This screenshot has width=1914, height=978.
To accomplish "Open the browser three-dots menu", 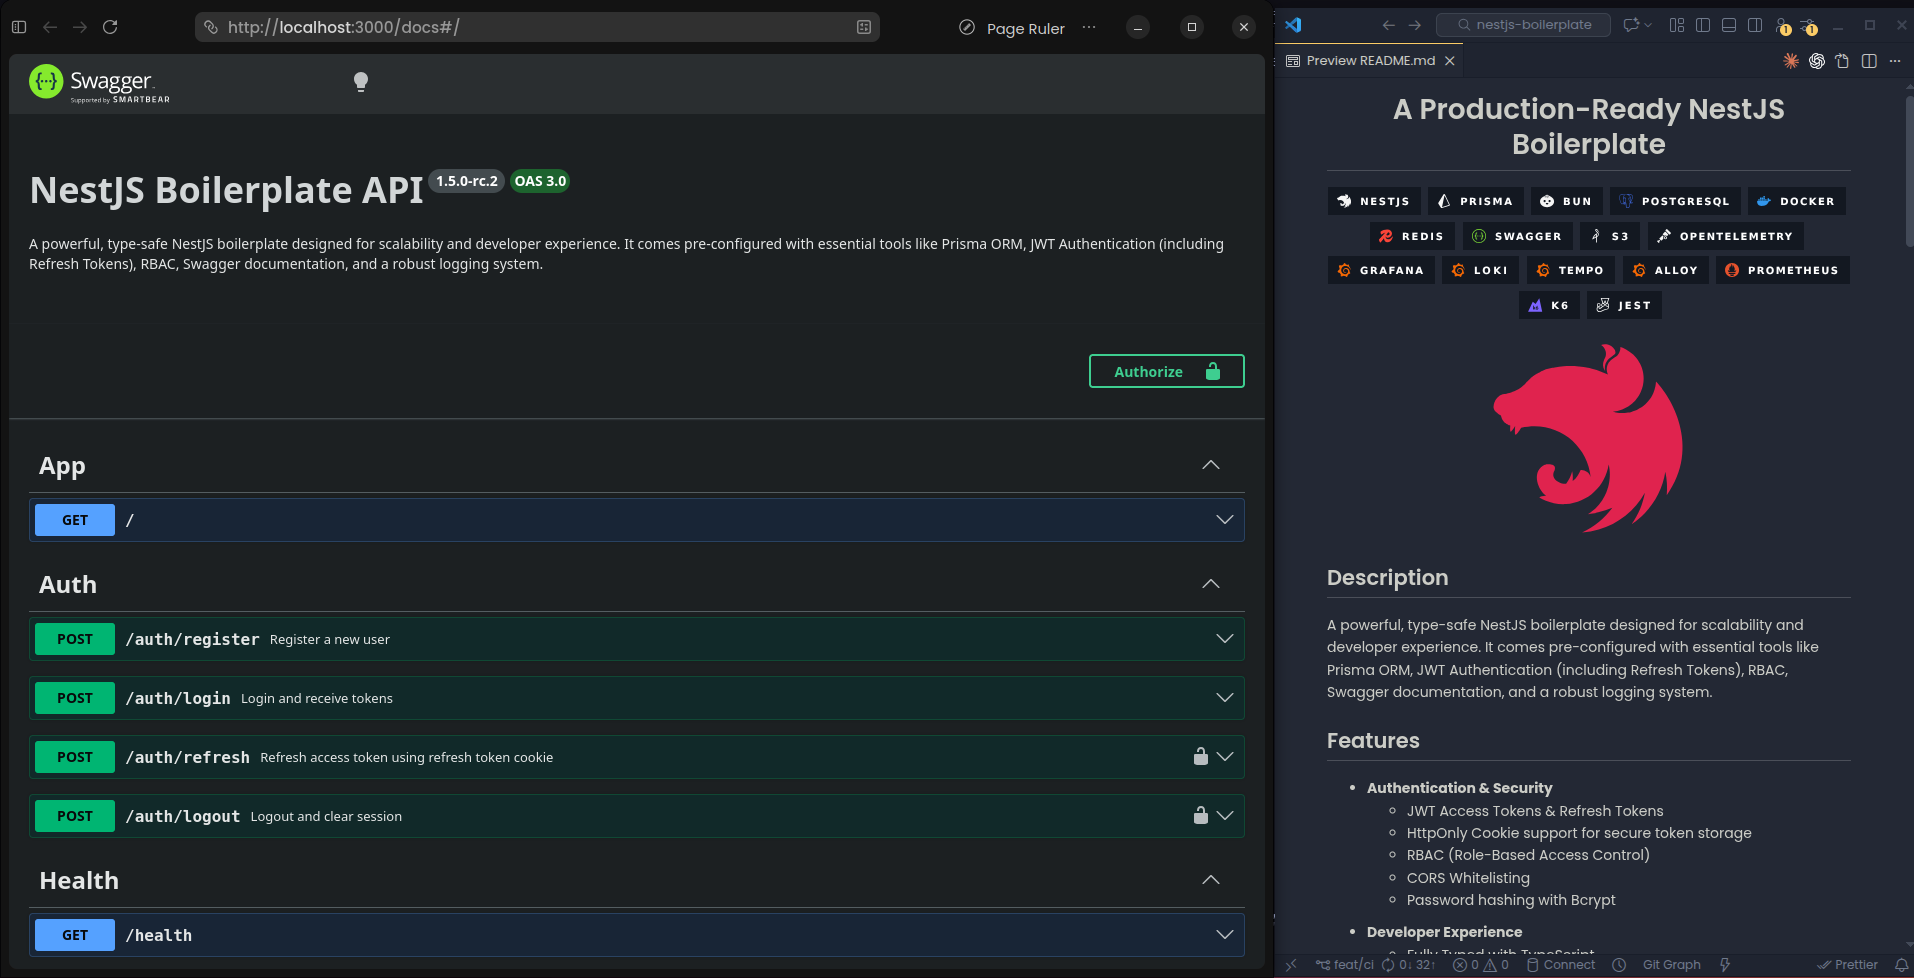I will 1089,27.
